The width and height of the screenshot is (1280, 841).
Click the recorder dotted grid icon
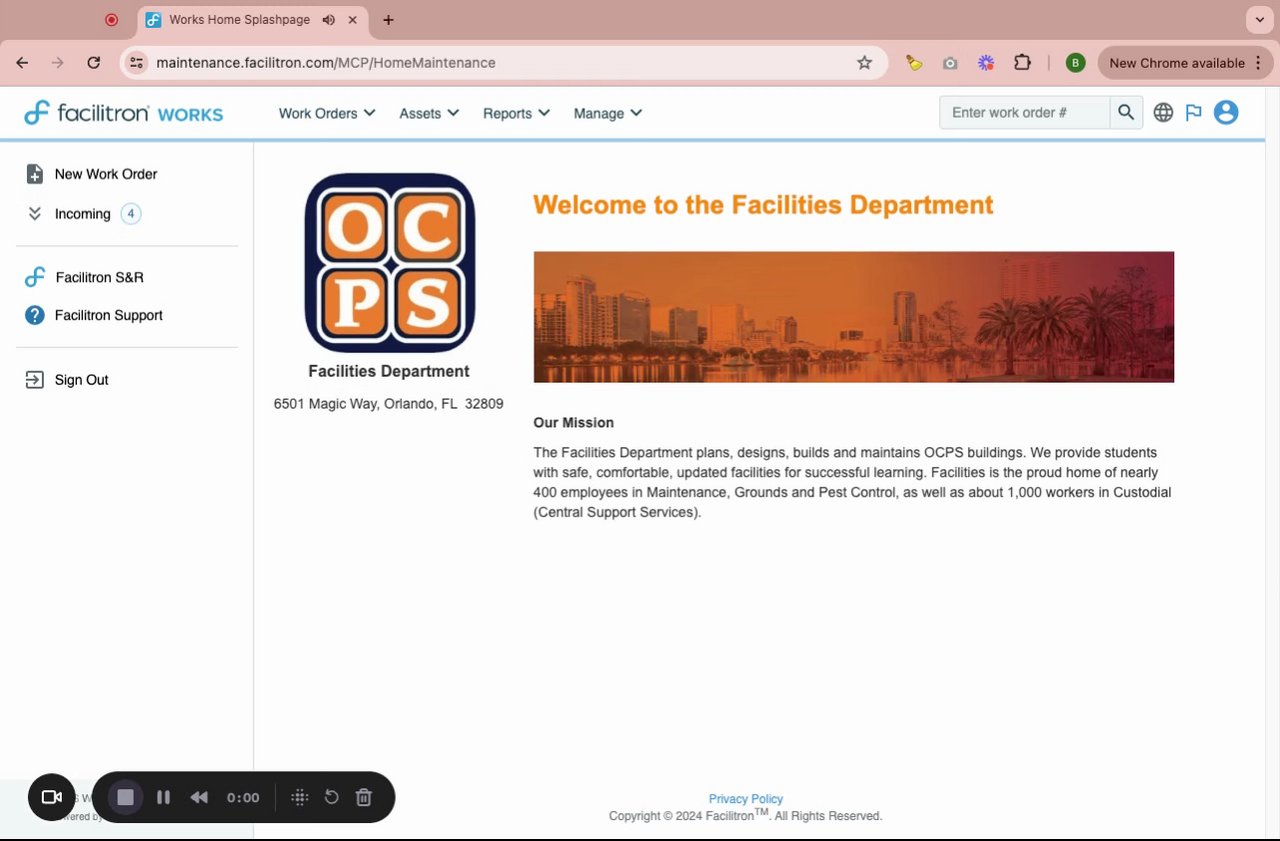(x=299, y=797)
